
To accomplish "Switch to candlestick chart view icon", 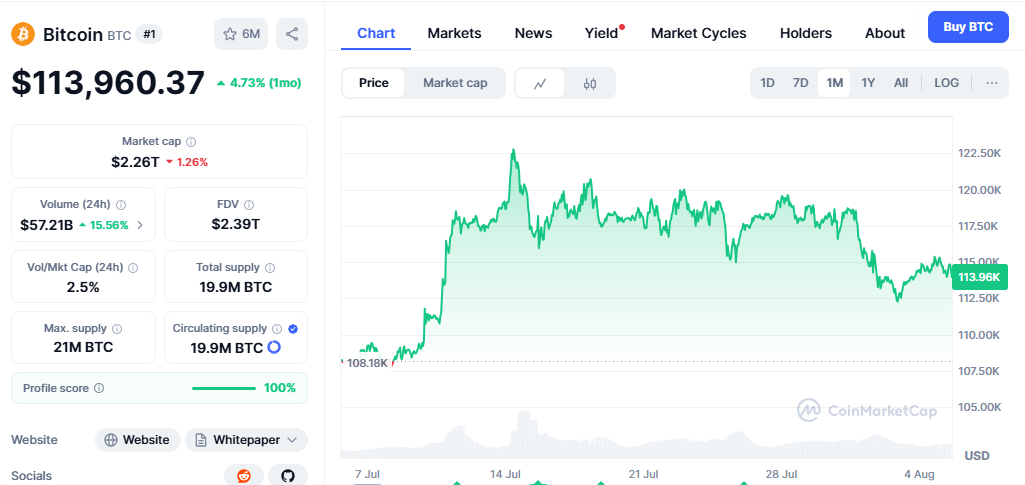I will click(590, 83).
